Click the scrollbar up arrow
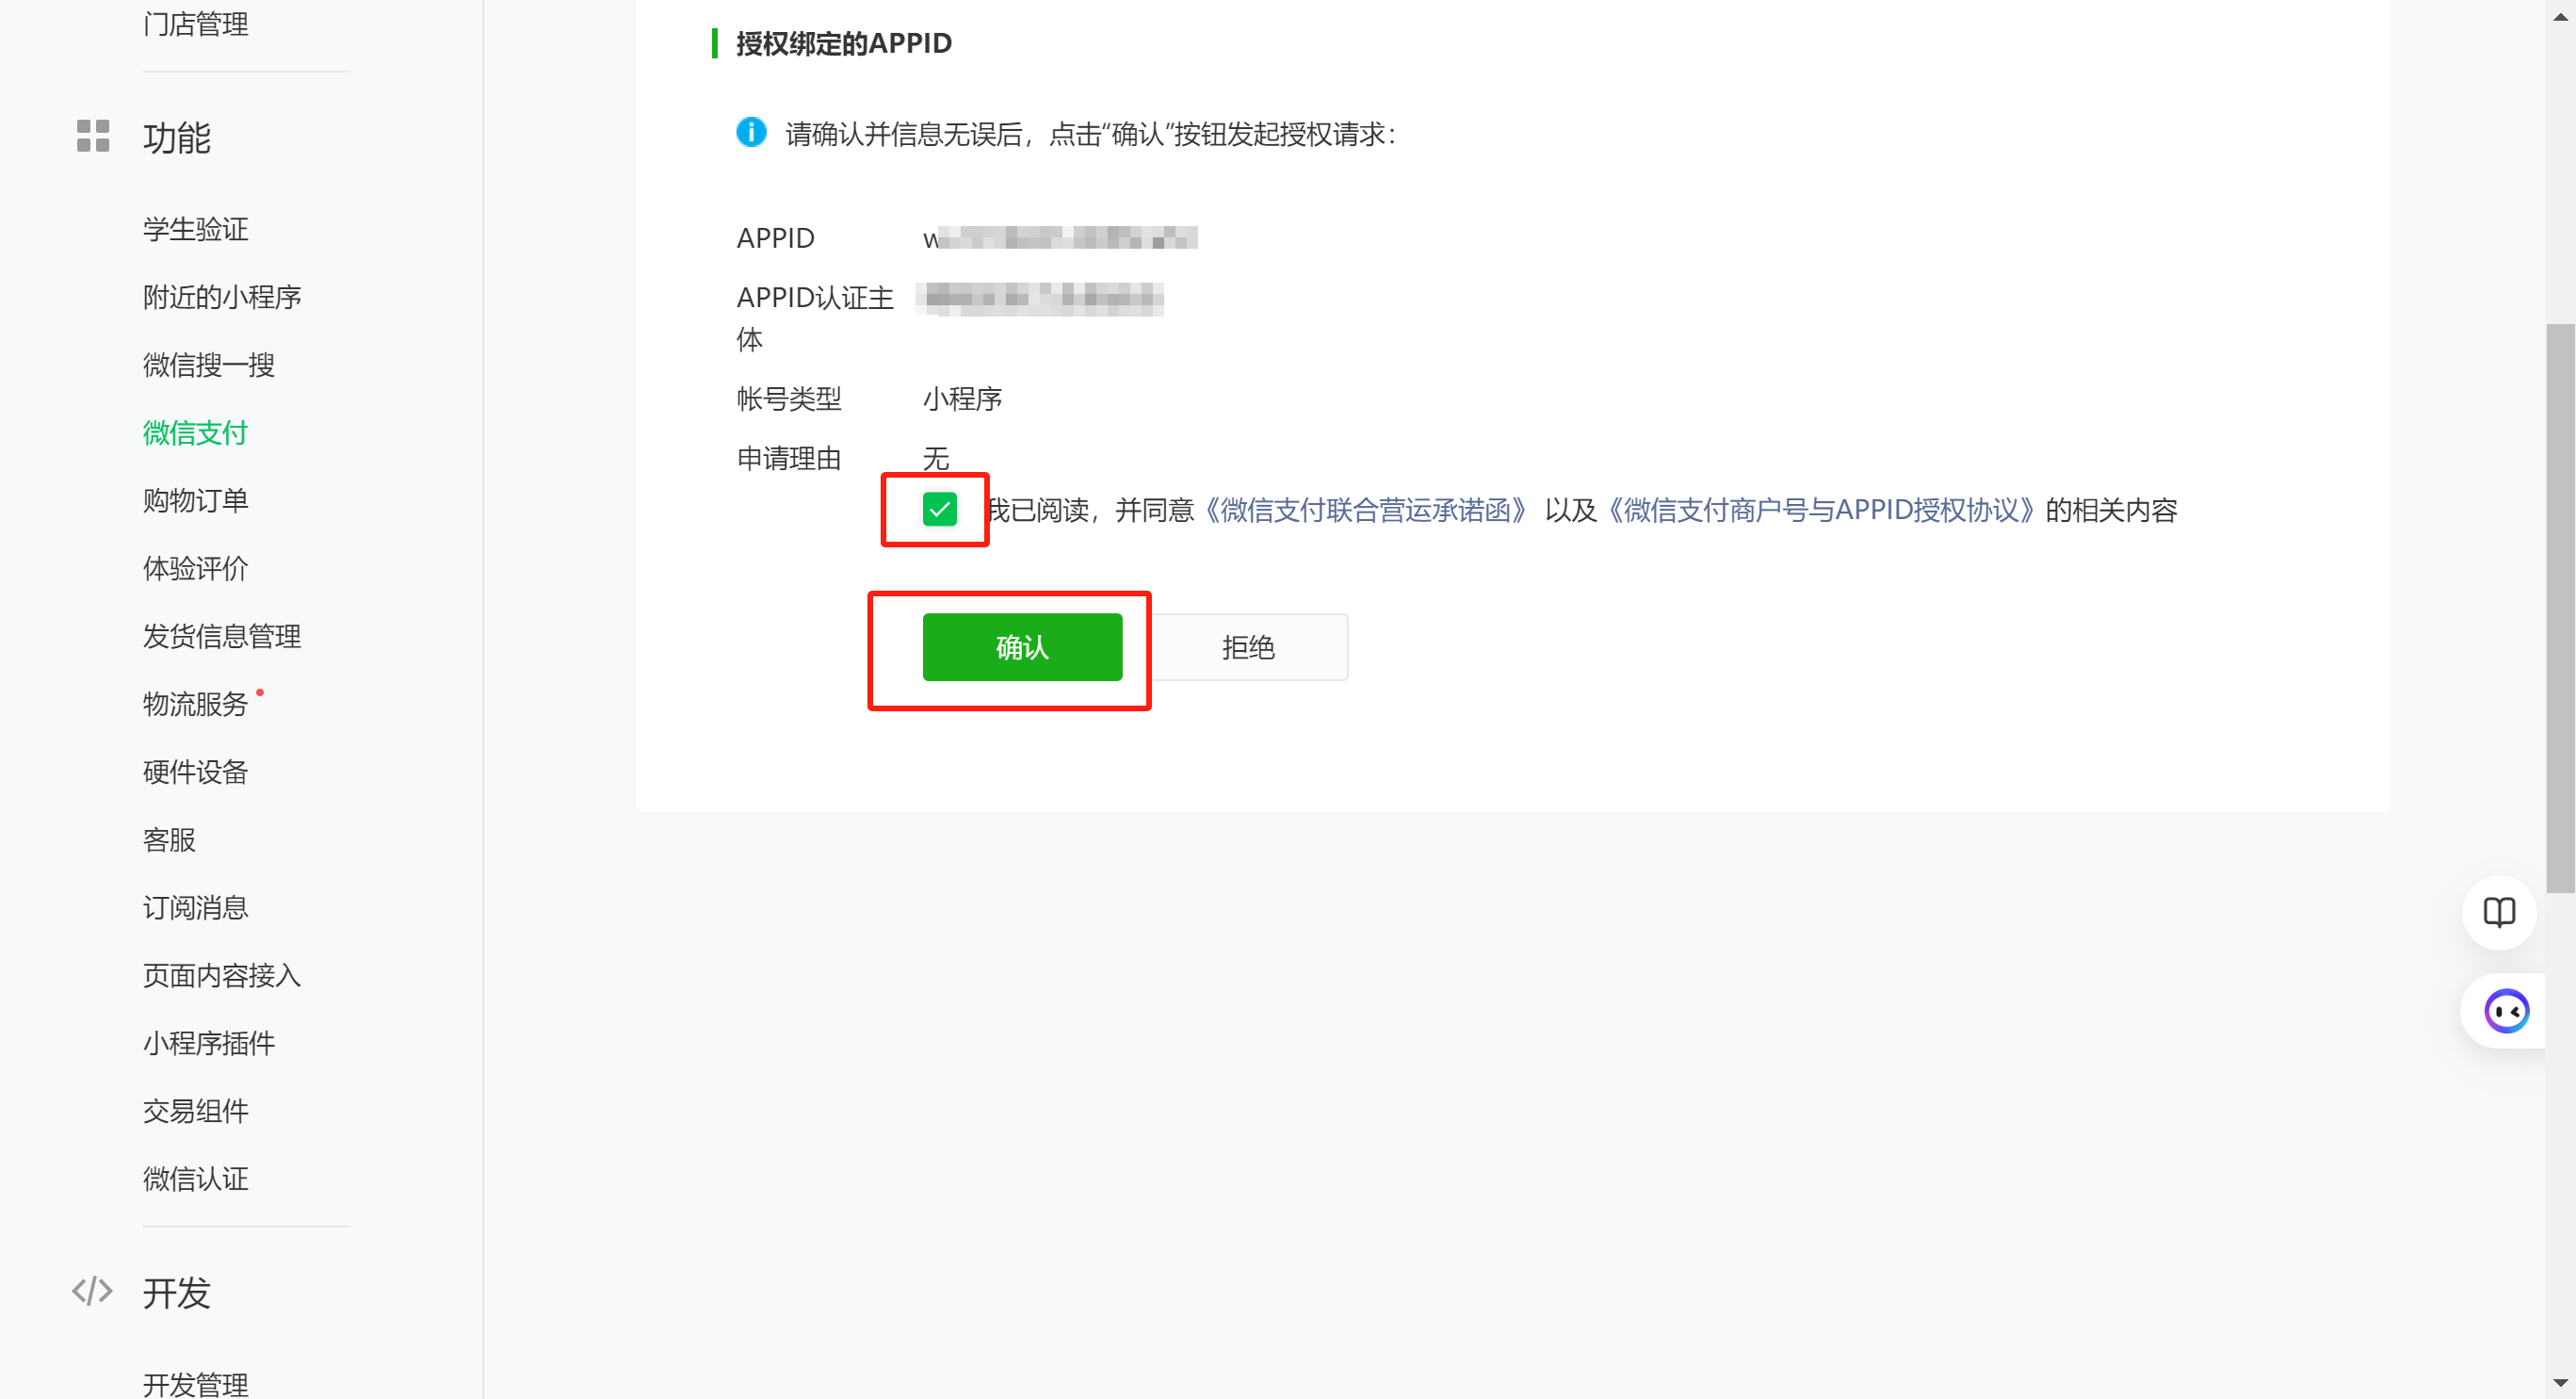 (2561, 16)
